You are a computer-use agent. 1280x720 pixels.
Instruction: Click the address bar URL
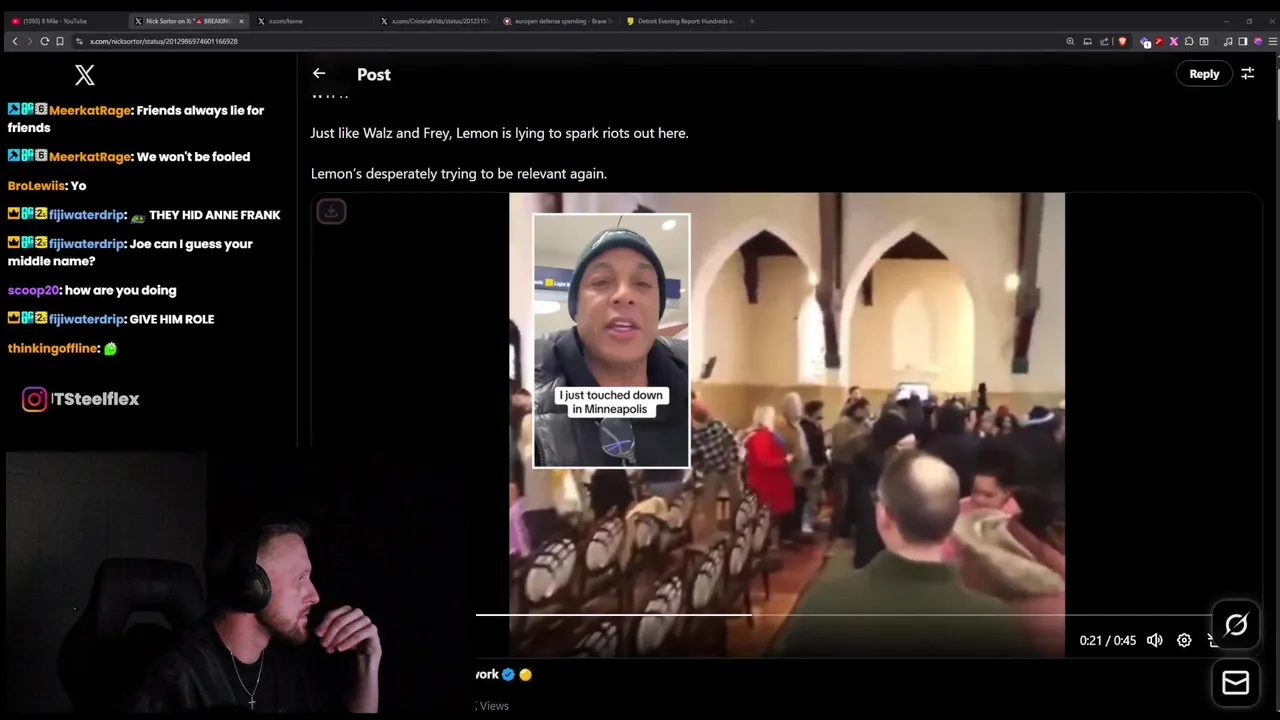[163, 41]
